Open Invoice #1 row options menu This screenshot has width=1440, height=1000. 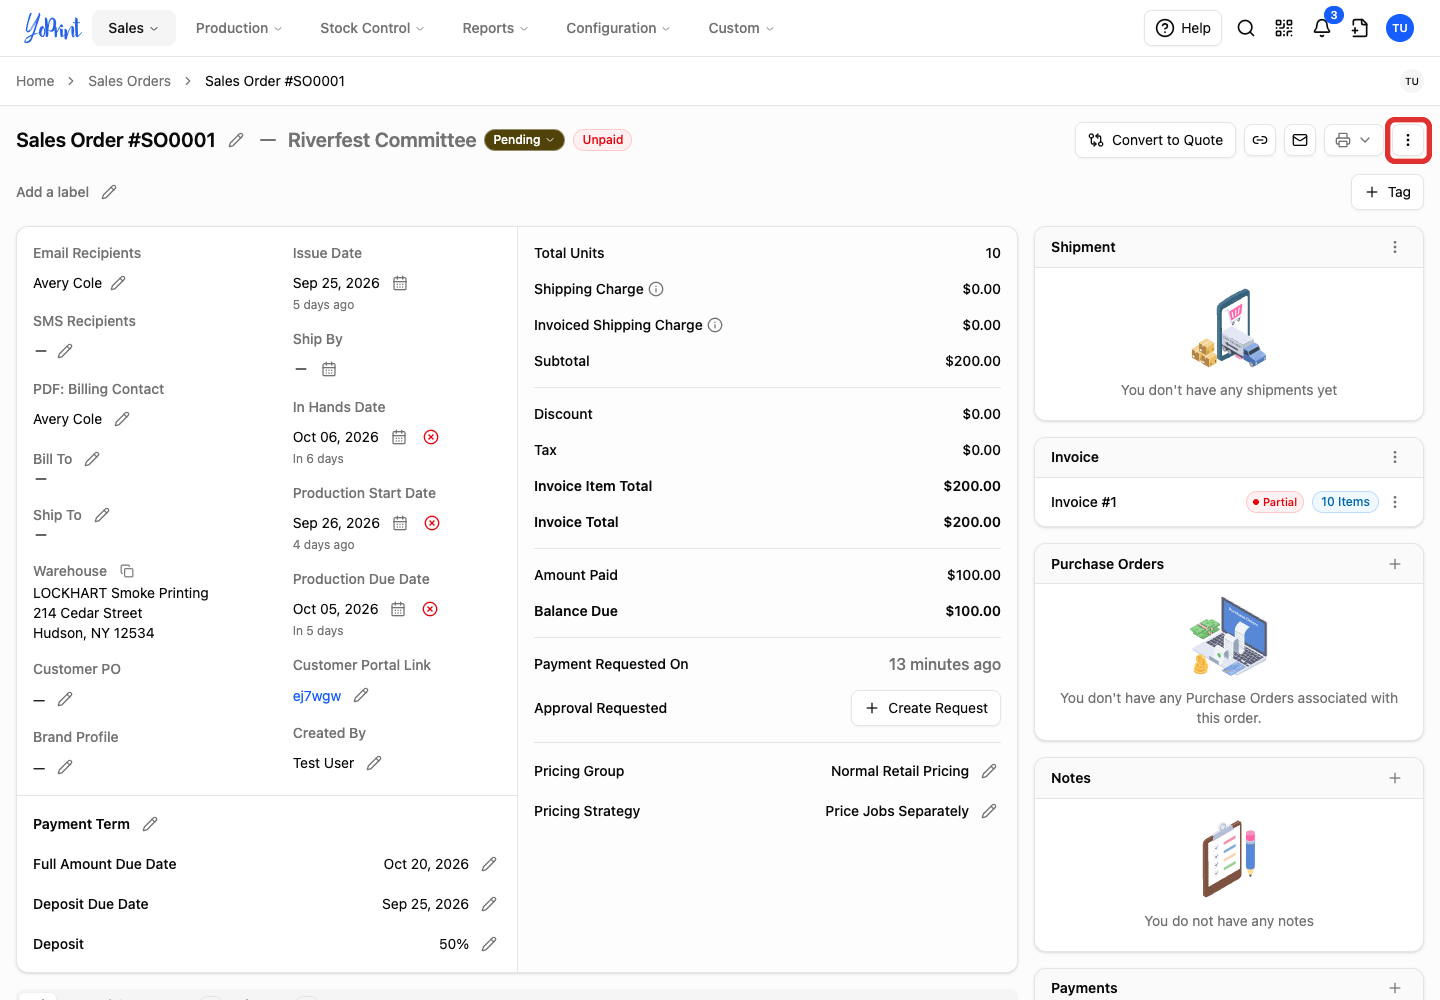pyautogui.click(x=1395, y=502)
